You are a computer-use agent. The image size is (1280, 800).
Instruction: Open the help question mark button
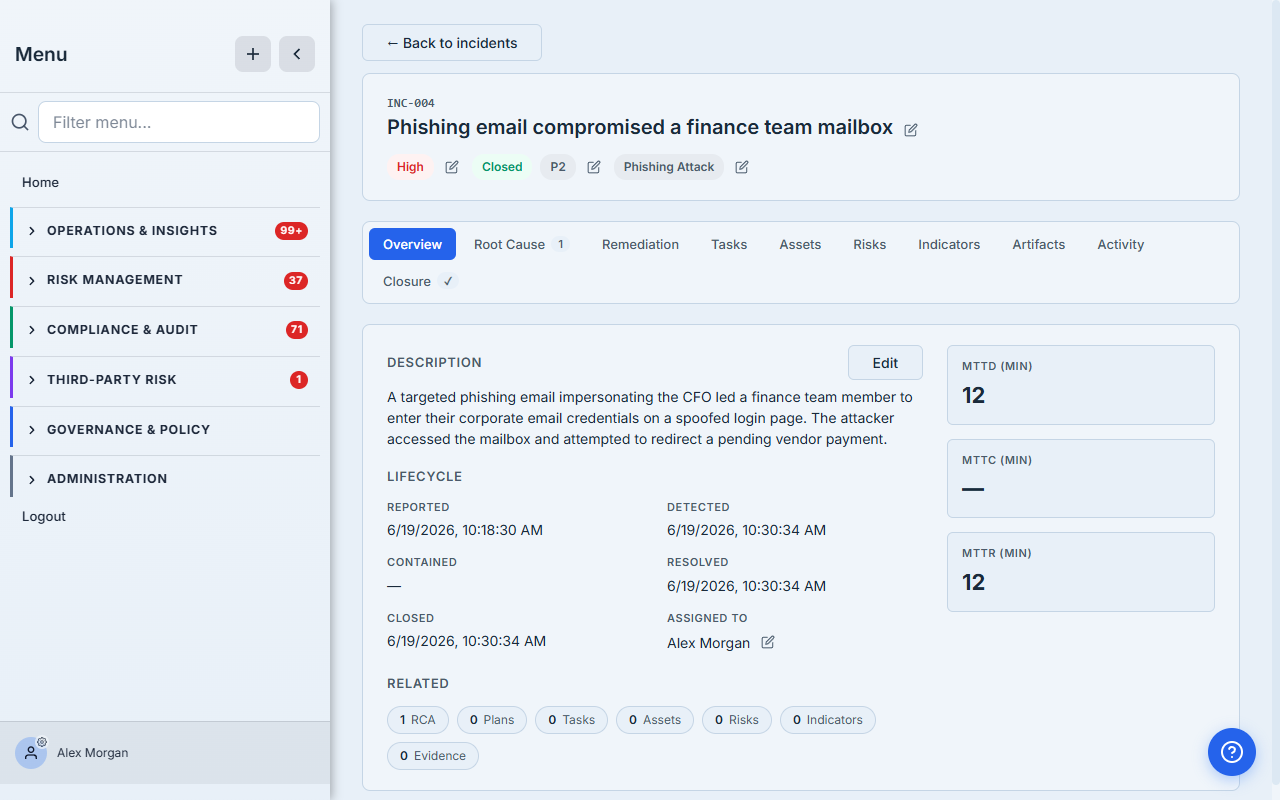(x=1232, y=752)
